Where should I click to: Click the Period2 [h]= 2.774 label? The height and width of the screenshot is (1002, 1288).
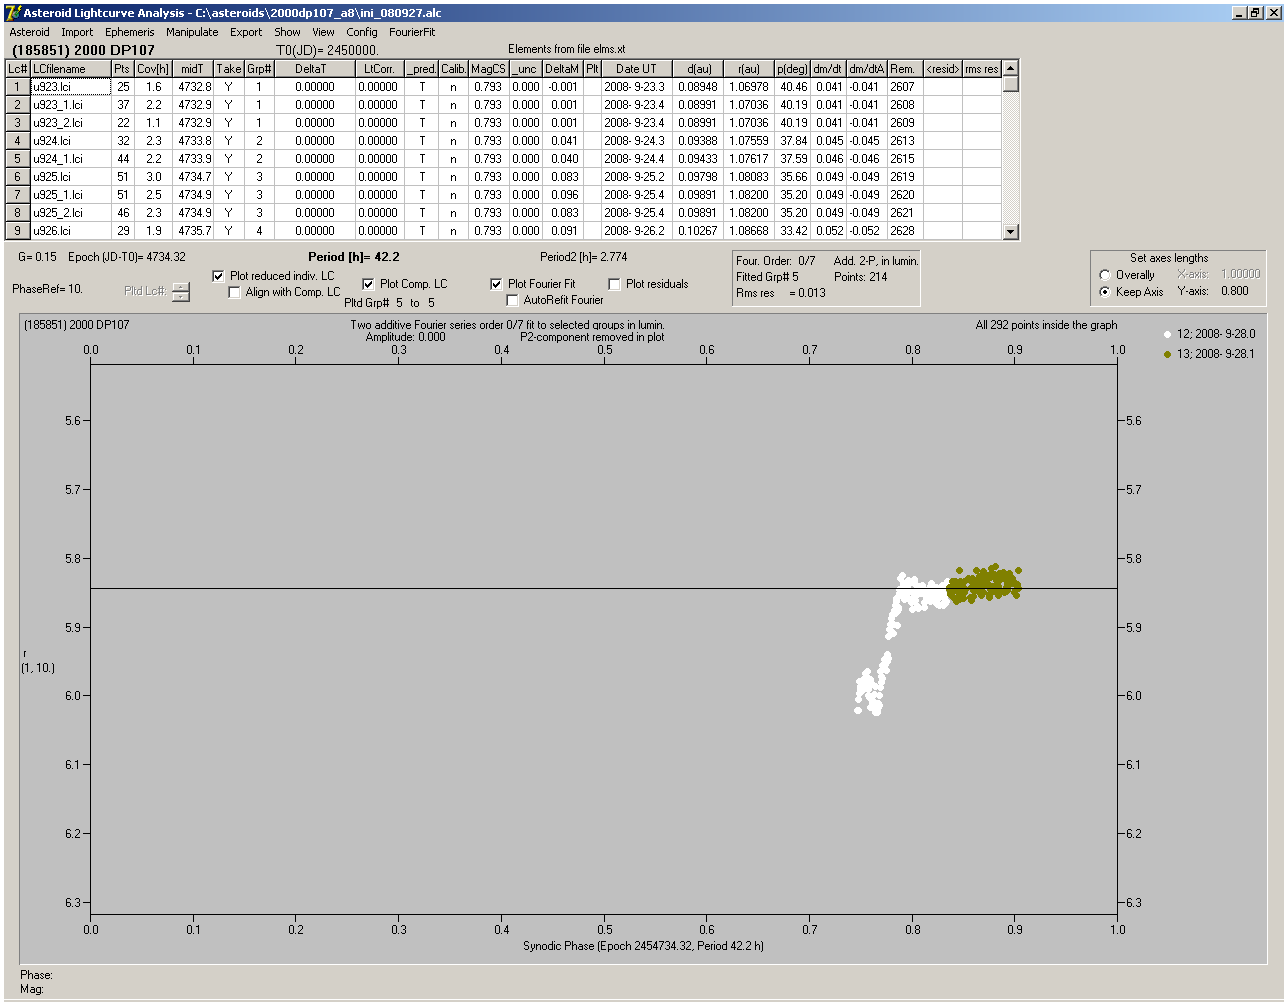pos(584,257)
